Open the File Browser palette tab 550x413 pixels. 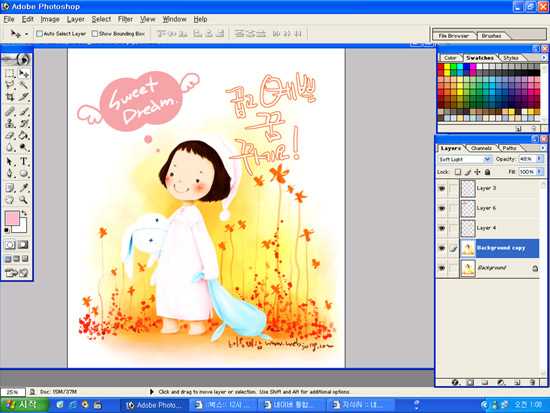pos(454,36)
